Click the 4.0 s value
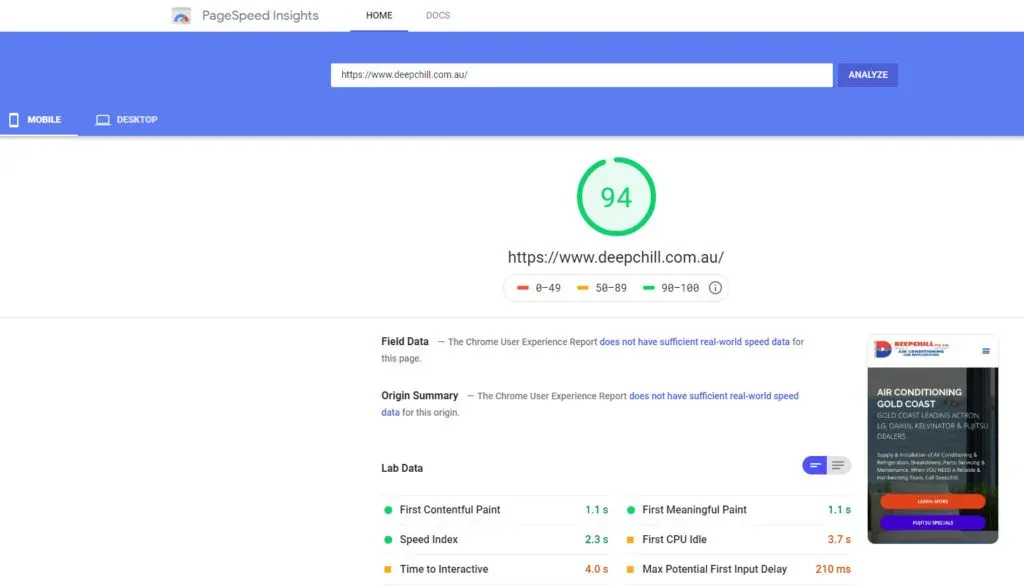Viewport: 1024px width, 586px height. click(596, 569)
